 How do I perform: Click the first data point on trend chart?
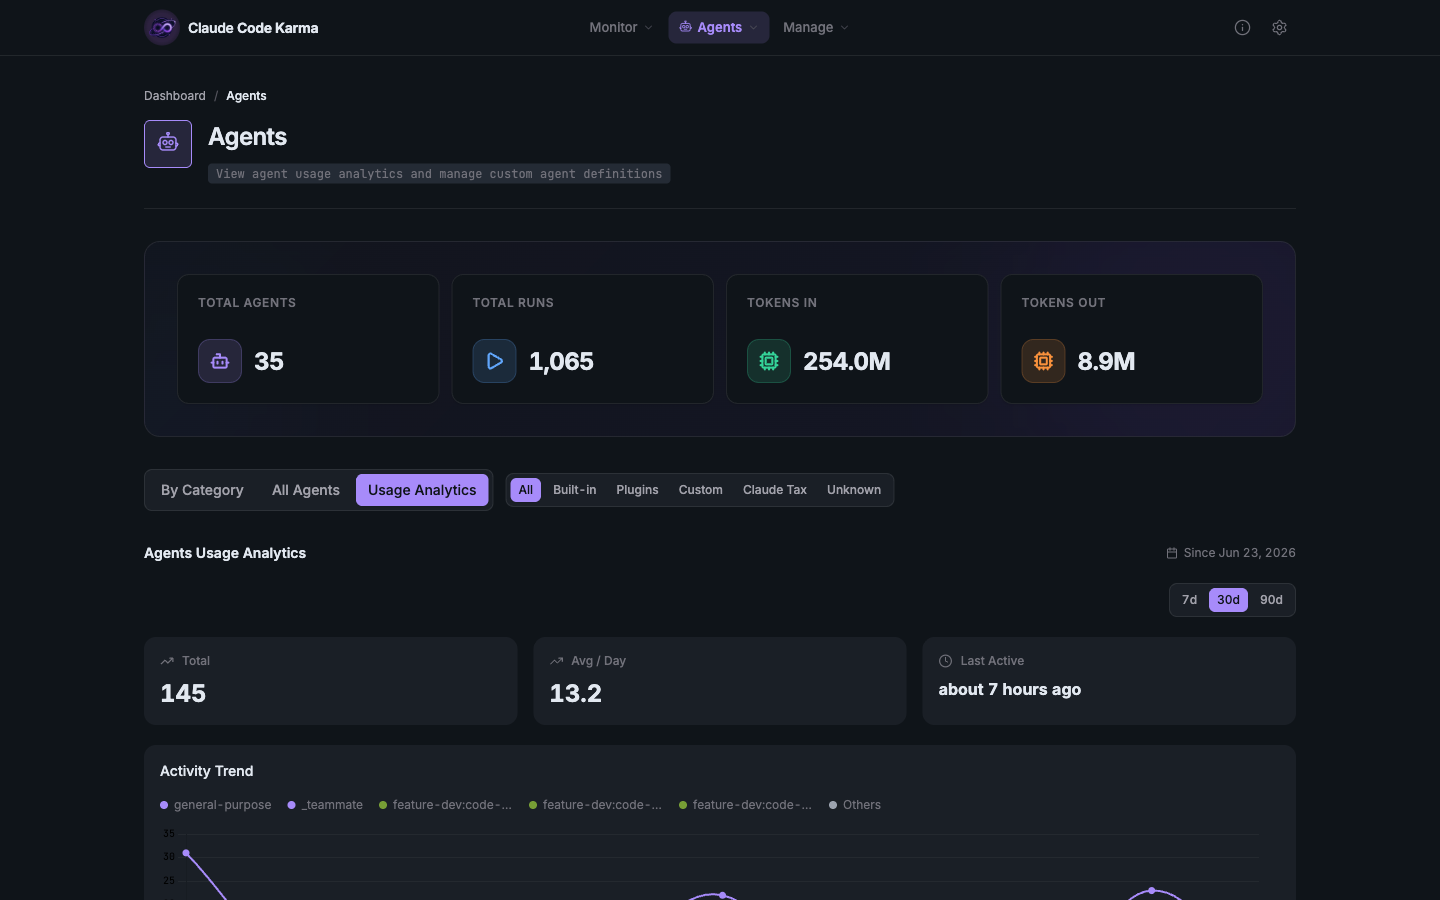(186, 853)
